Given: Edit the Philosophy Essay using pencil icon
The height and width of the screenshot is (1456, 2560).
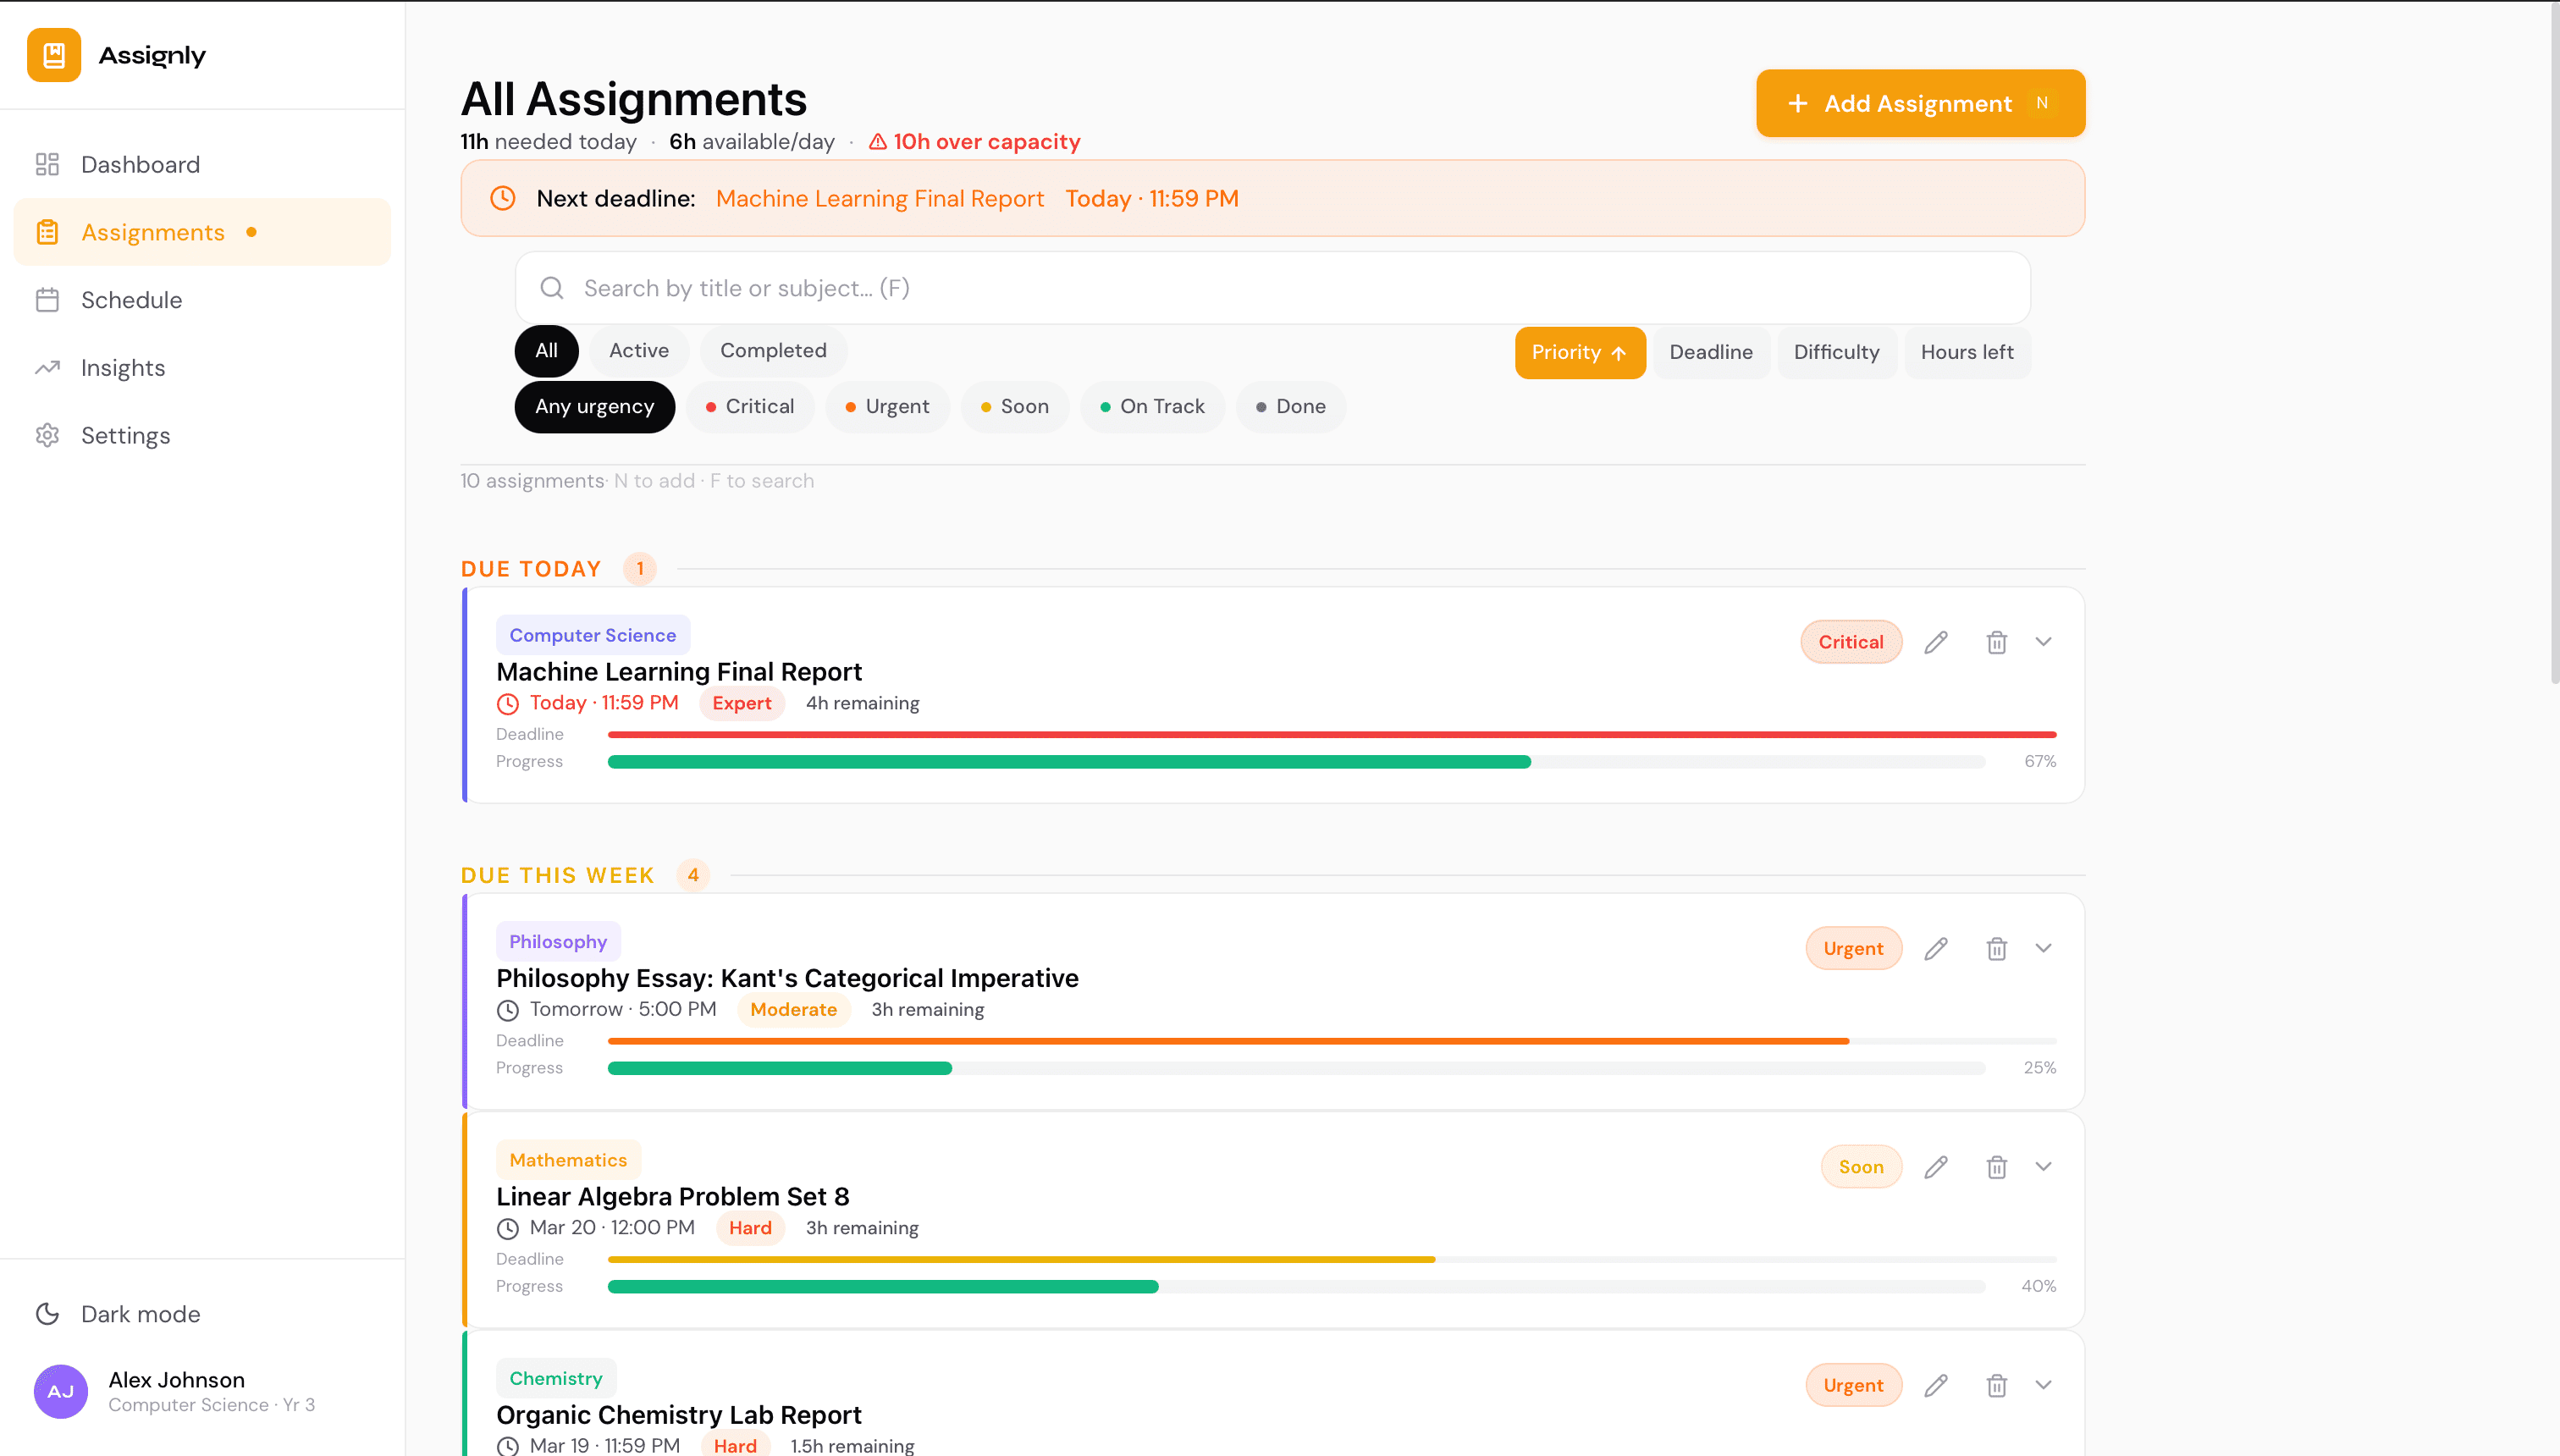Looking at the screenshot, I should (x=1936, y=948).
